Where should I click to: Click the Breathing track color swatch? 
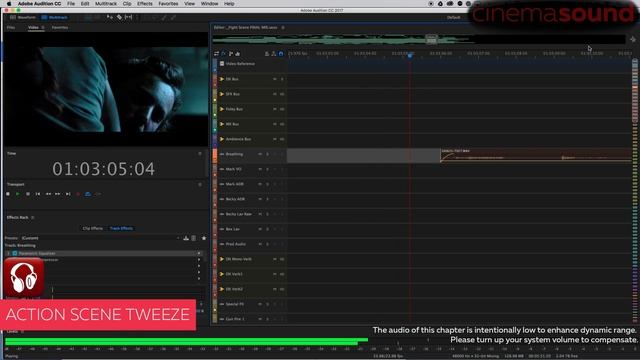click(x=215, y=156)
